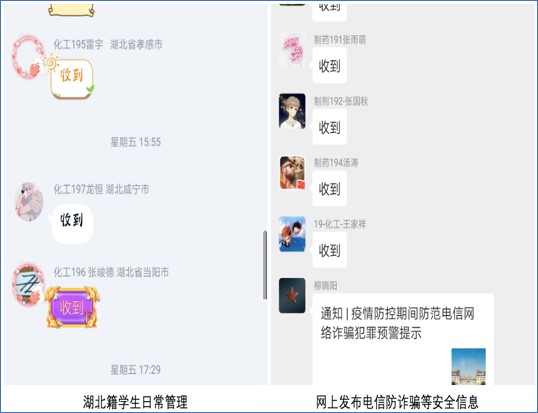
Task: Select 收到 message from 19-化工-王家祥
Action: pos(329,250)
